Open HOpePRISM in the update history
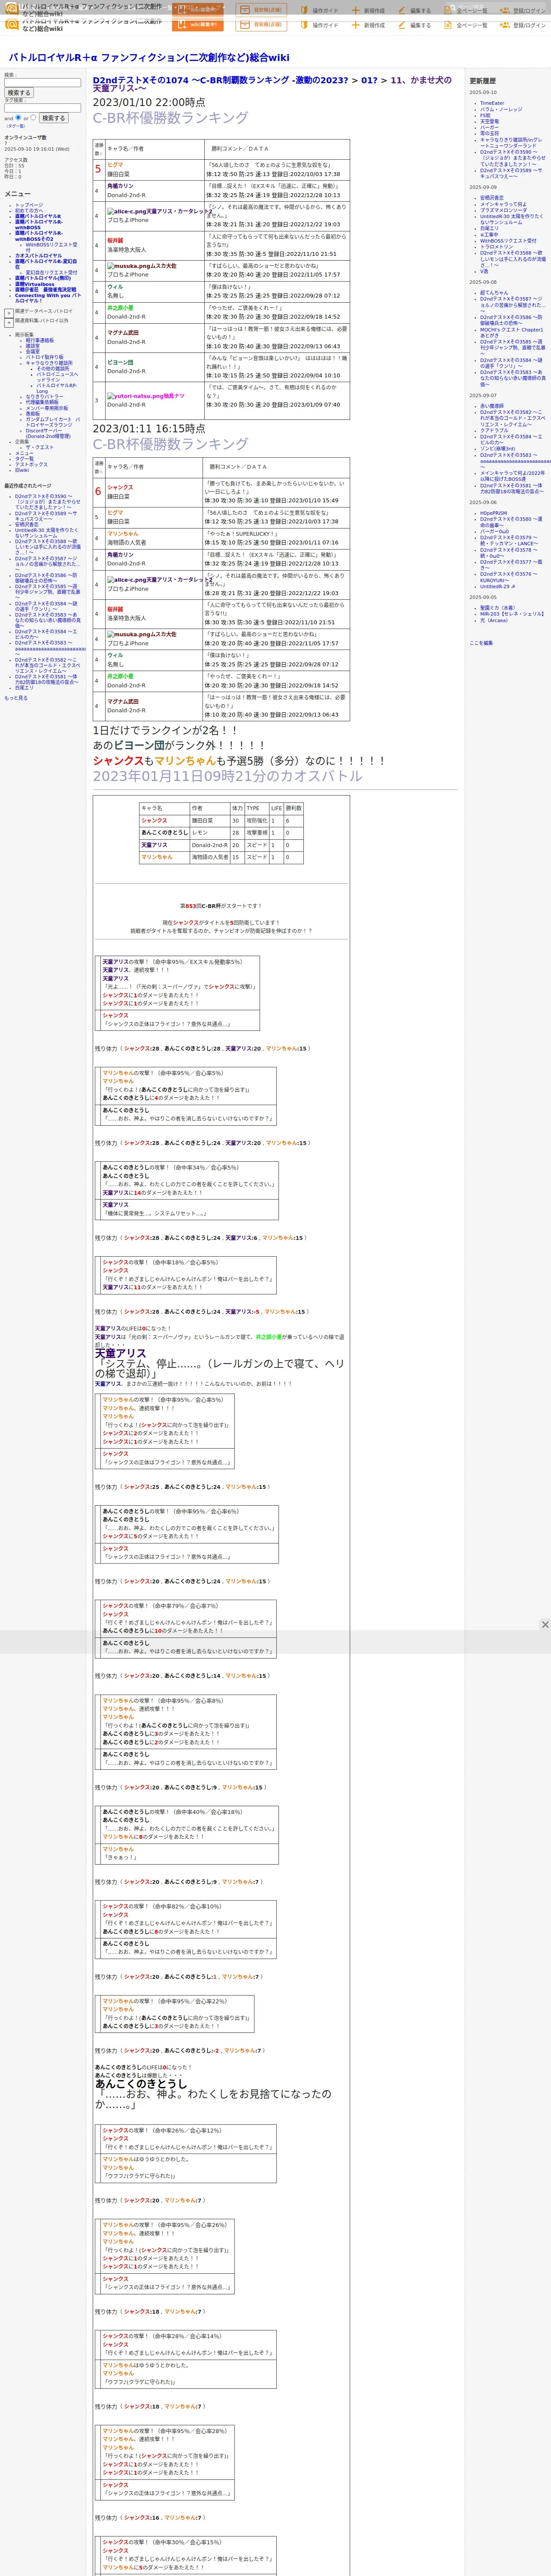The image size is (551, 2576). [493, 513]
